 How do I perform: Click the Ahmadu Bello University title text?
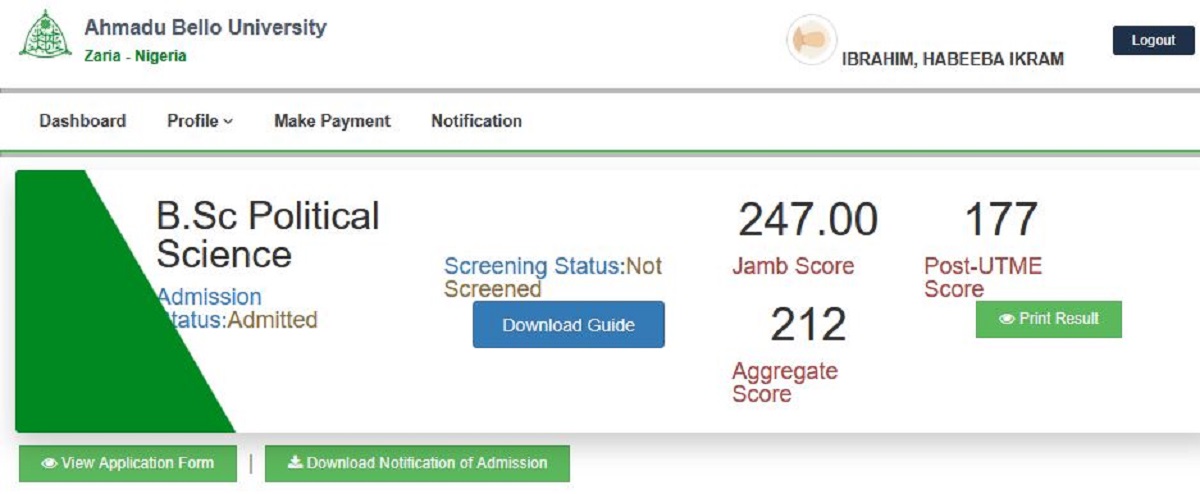pos(205,28)
